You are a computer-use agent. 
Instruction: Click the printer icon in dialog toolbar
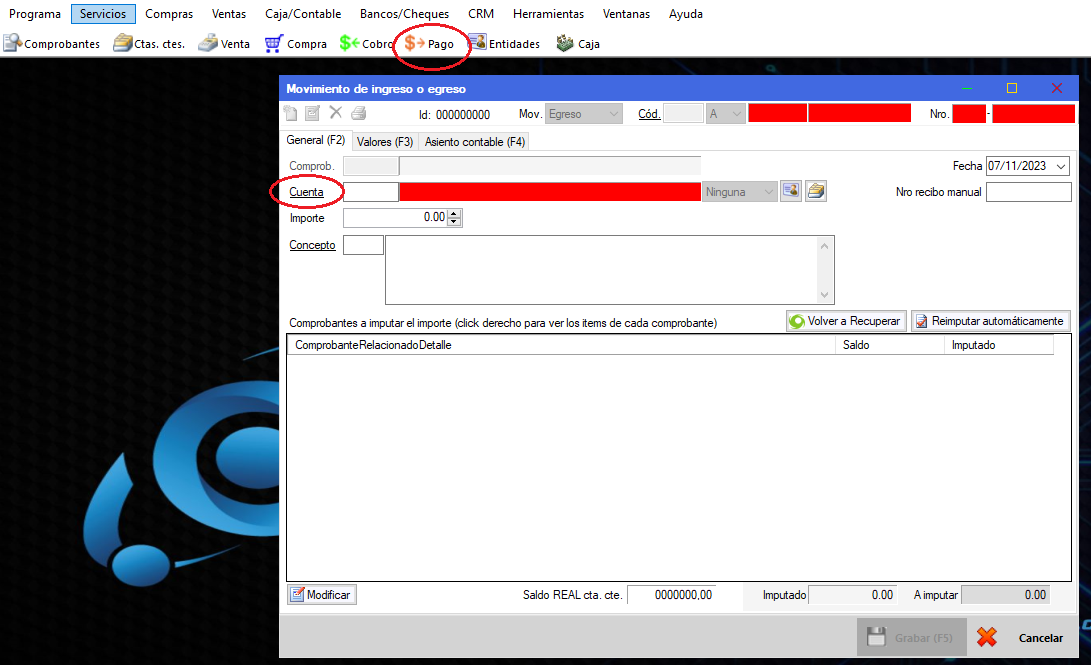coord(358,113)
